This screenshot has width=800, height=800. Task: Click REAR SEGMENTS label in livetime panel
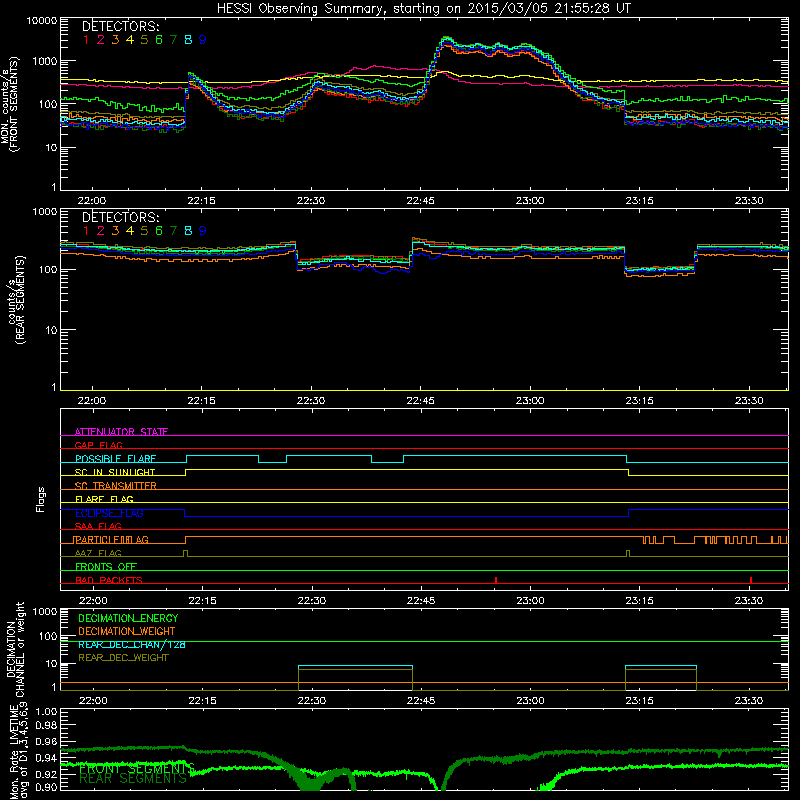point(133,779)
